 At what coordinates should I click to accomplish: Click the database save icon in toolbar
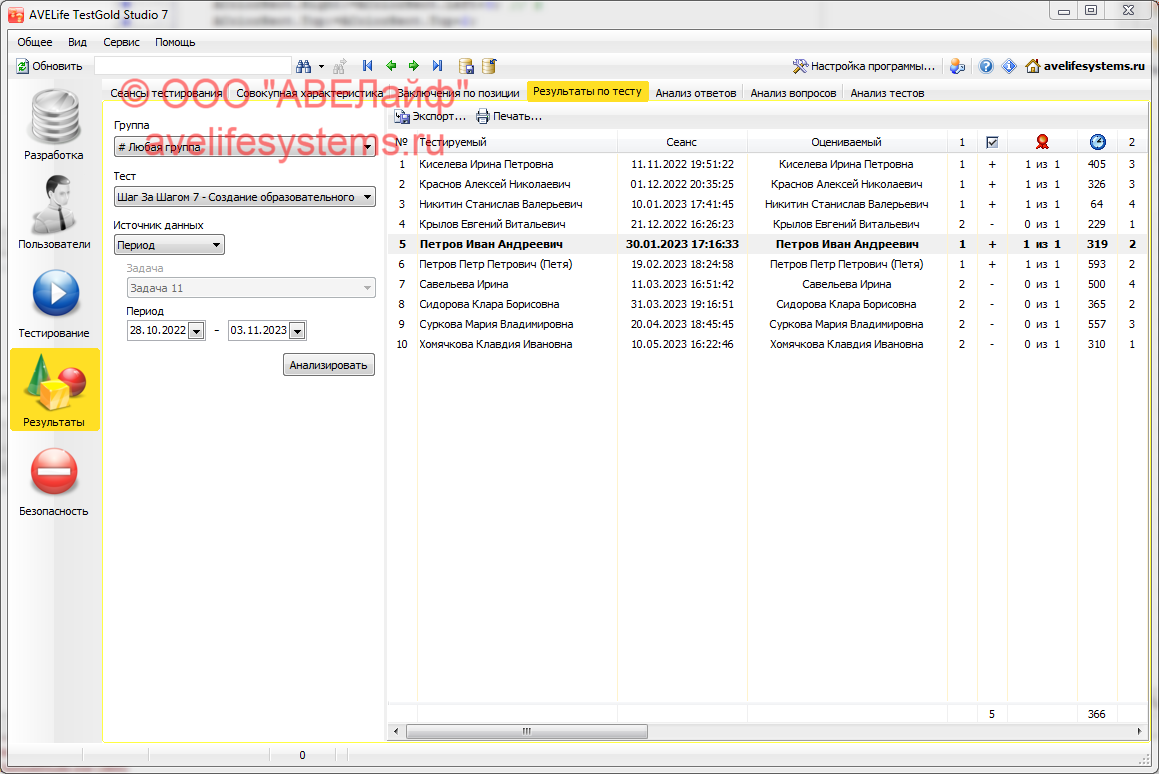click(x=466, y=66)
